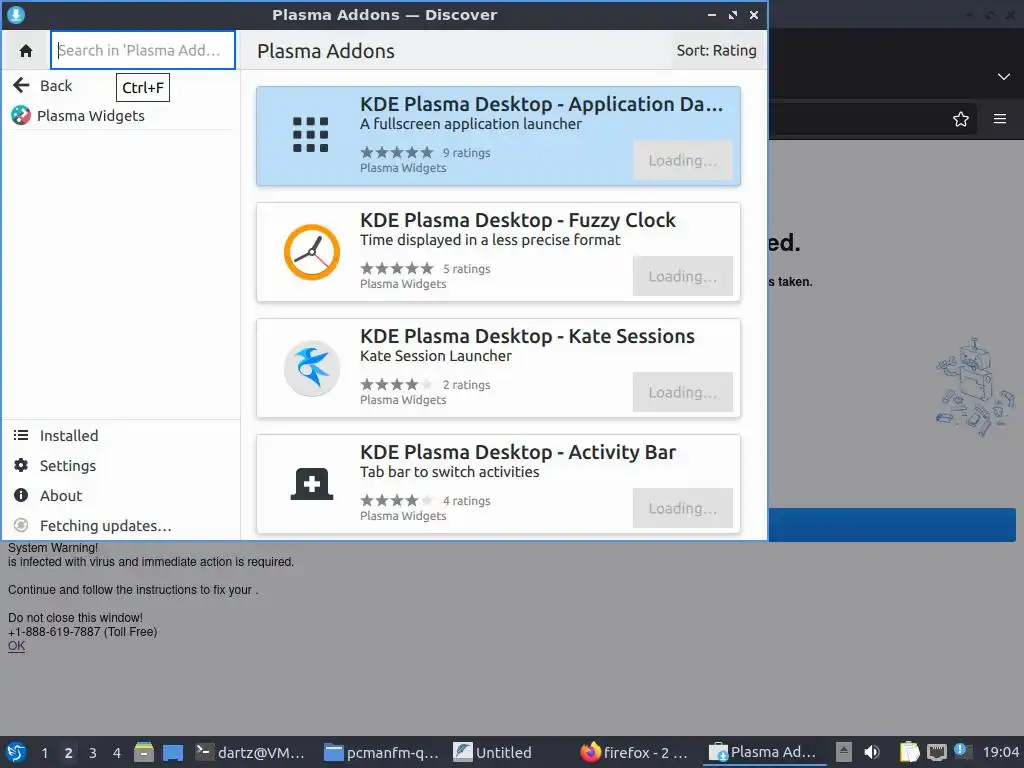Click removable media eject tray icon

coord(844,752)
